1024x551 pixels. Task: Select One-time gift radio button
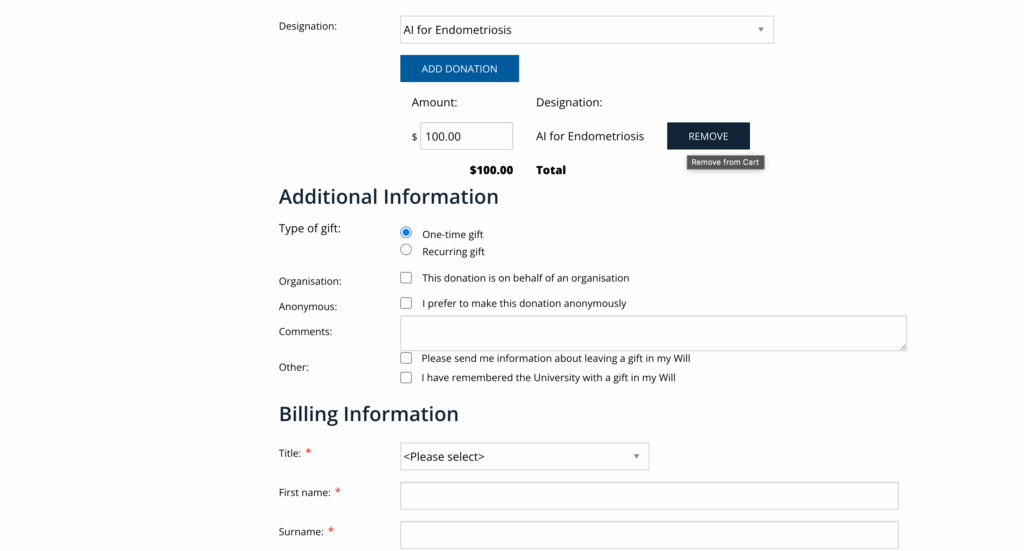406,232
